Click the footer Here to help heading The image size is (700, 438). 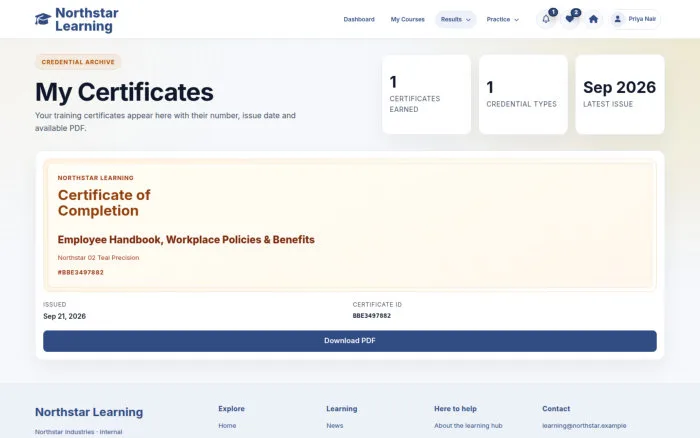[455, 409]
